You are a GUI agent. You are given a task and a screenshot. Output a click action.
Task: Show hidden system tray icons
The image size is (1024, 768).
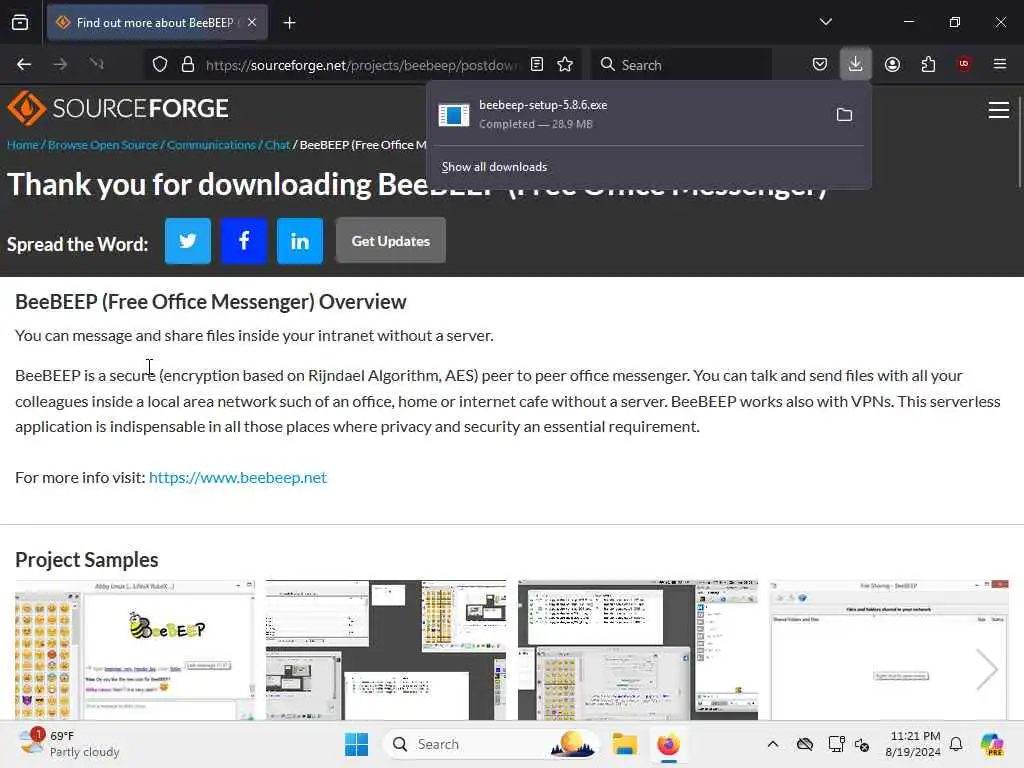pyautogui.click(x=773, y=744)
